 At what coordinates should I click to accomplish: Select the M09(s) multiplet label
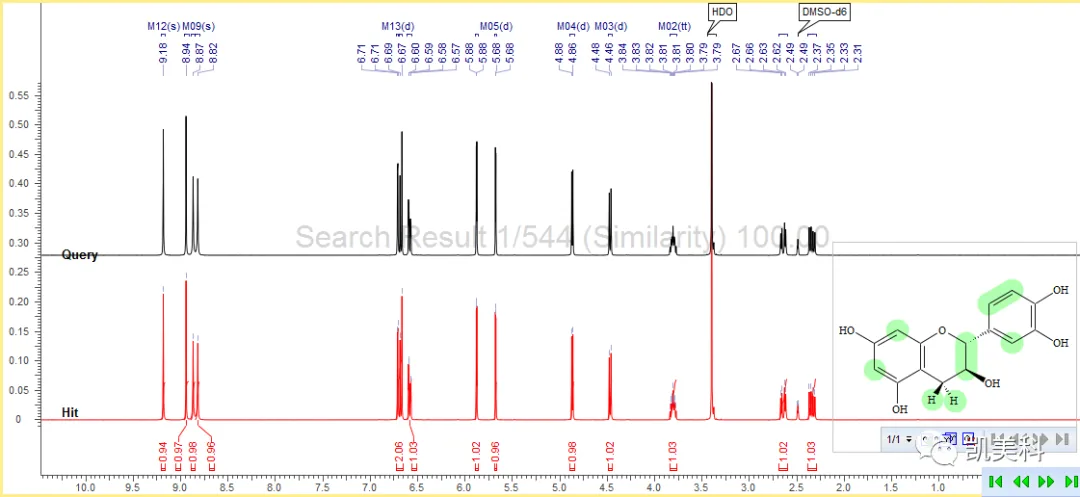[198, 27]
